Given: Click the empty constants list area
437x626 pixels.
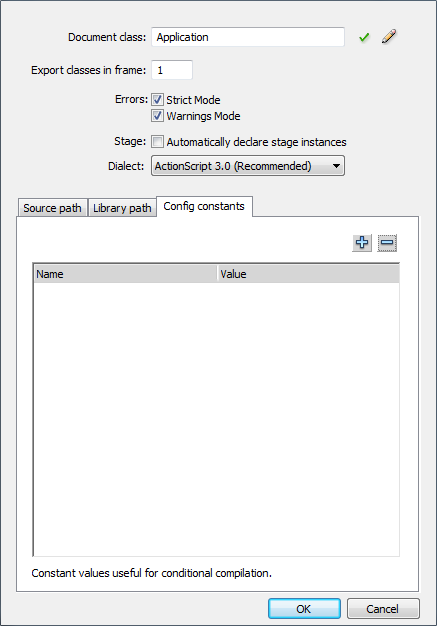Looking at the screenshot, I should click(x=216, y=419).
